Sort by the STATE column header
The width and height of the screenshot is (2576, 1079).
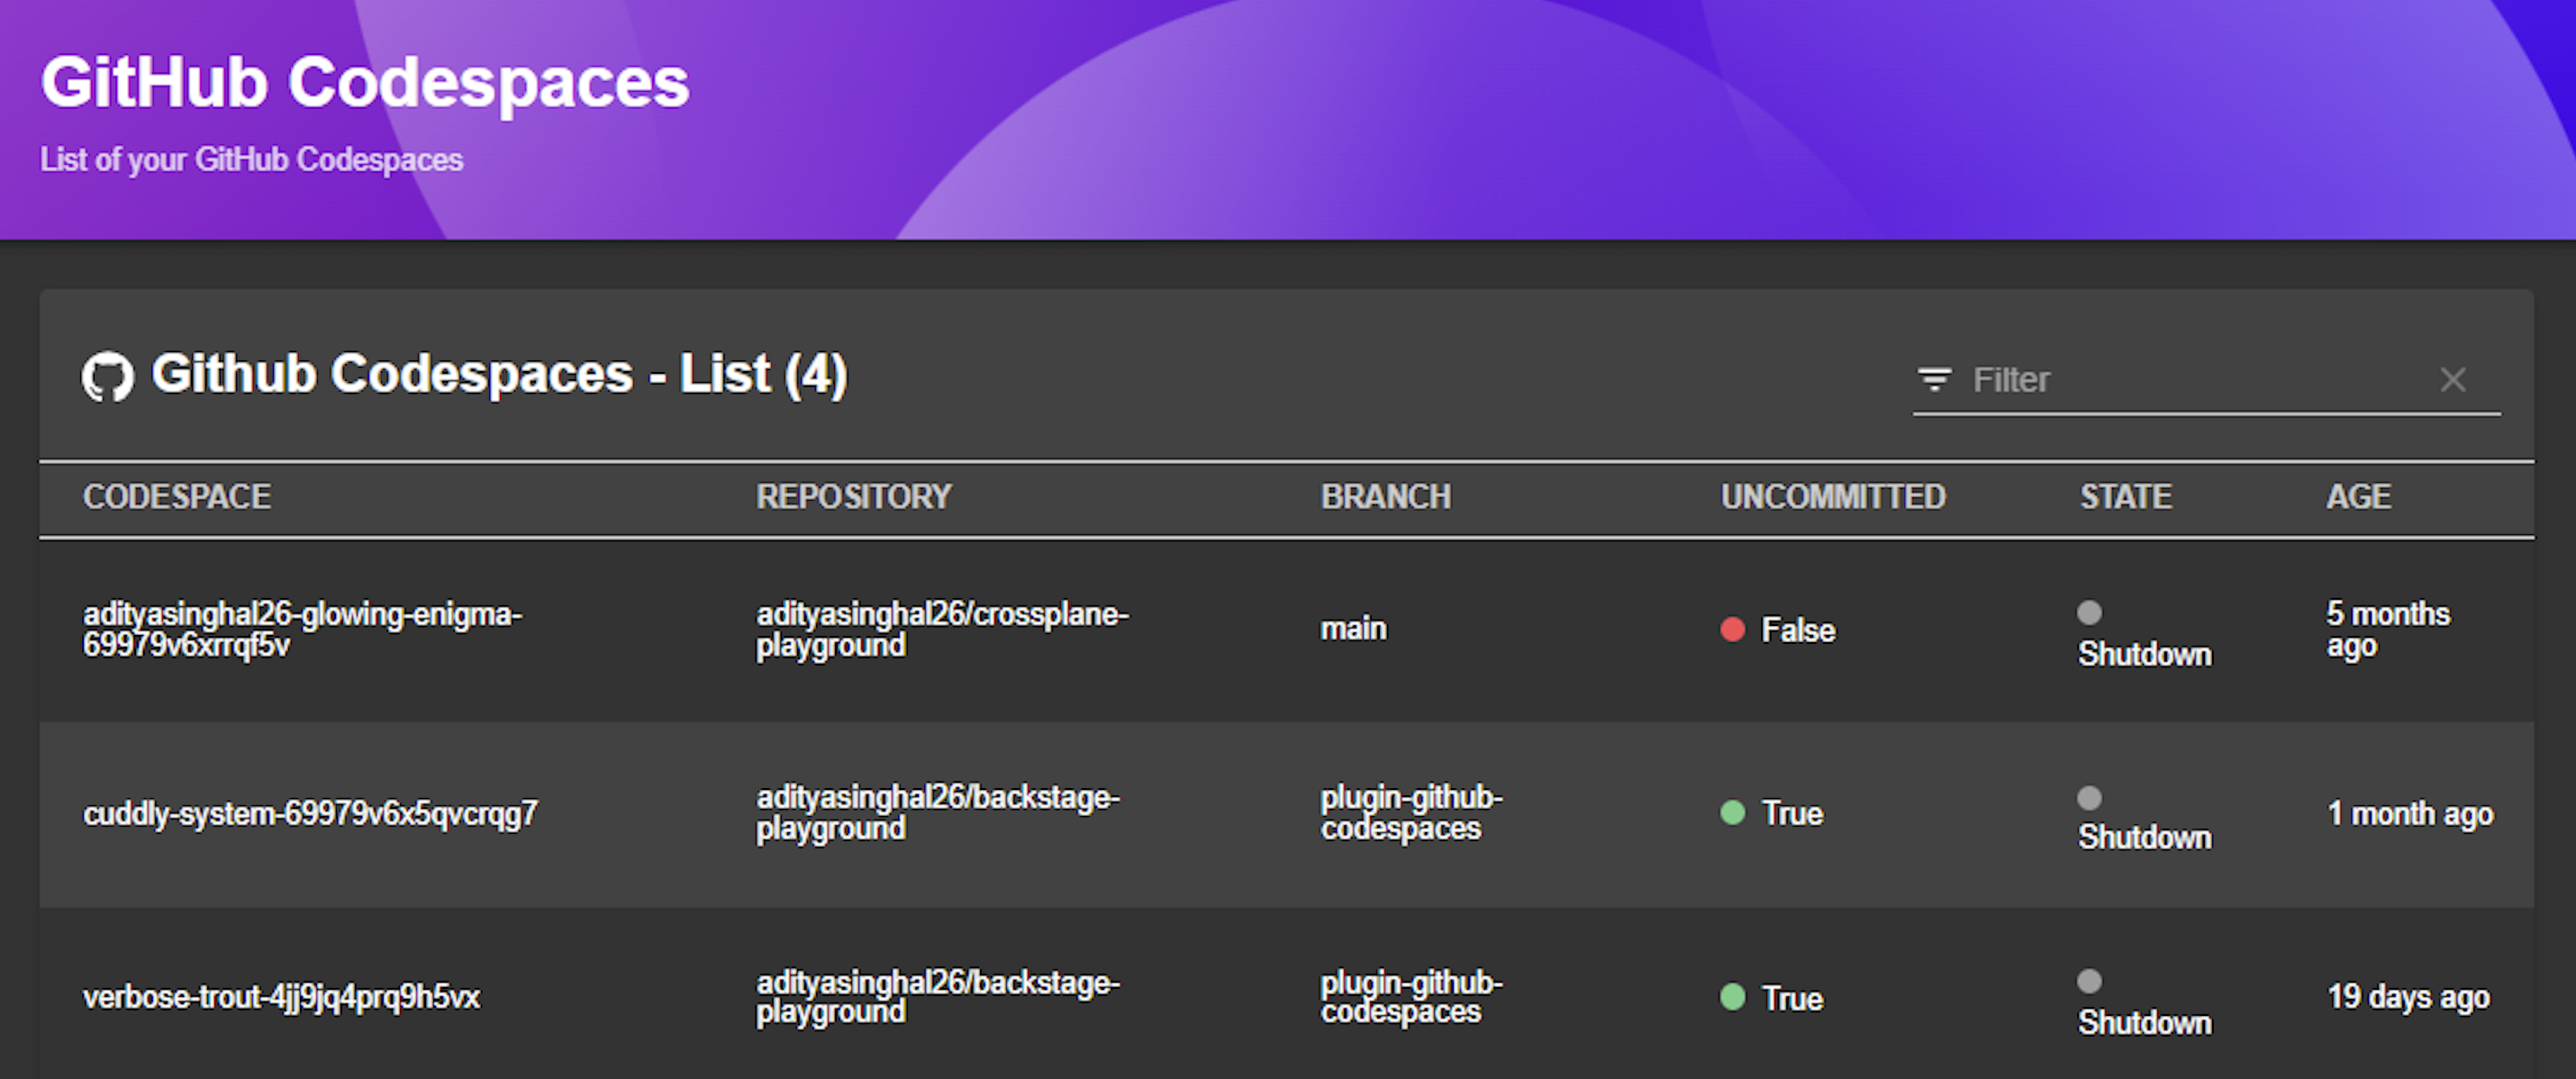pos(2125,497)
